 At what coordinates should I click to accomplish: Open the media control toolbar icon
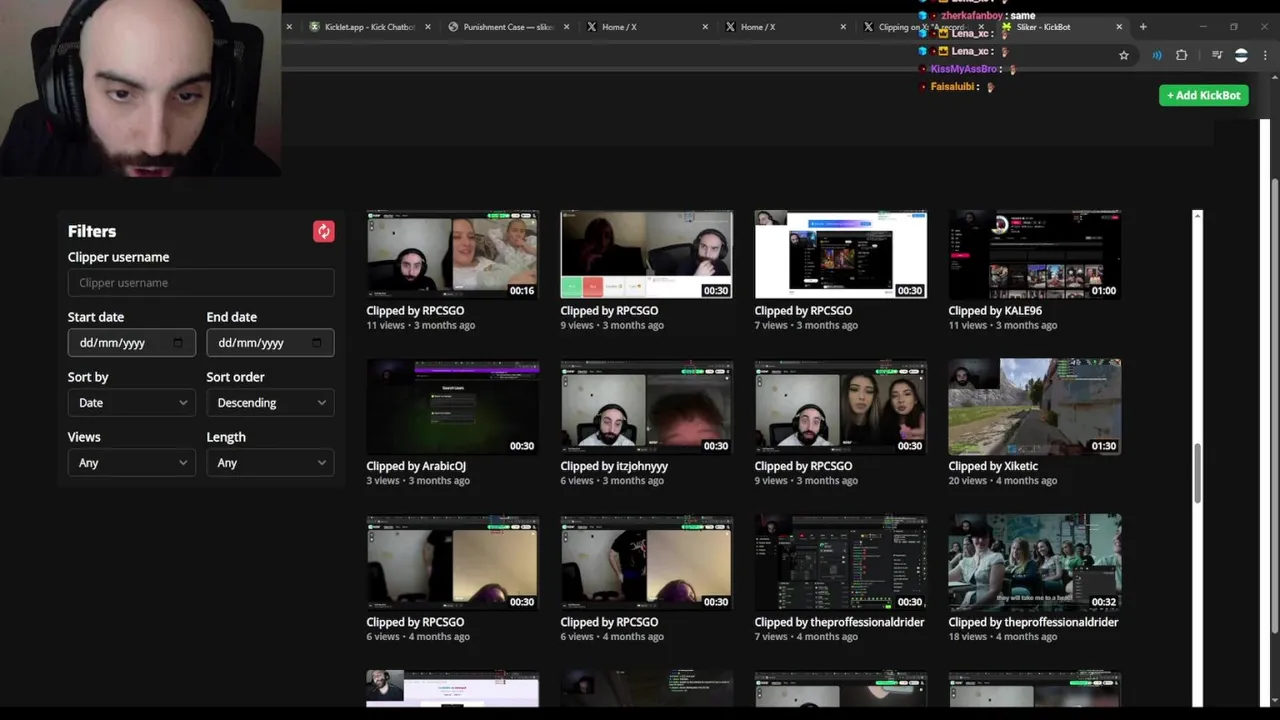coord(1217,56)
